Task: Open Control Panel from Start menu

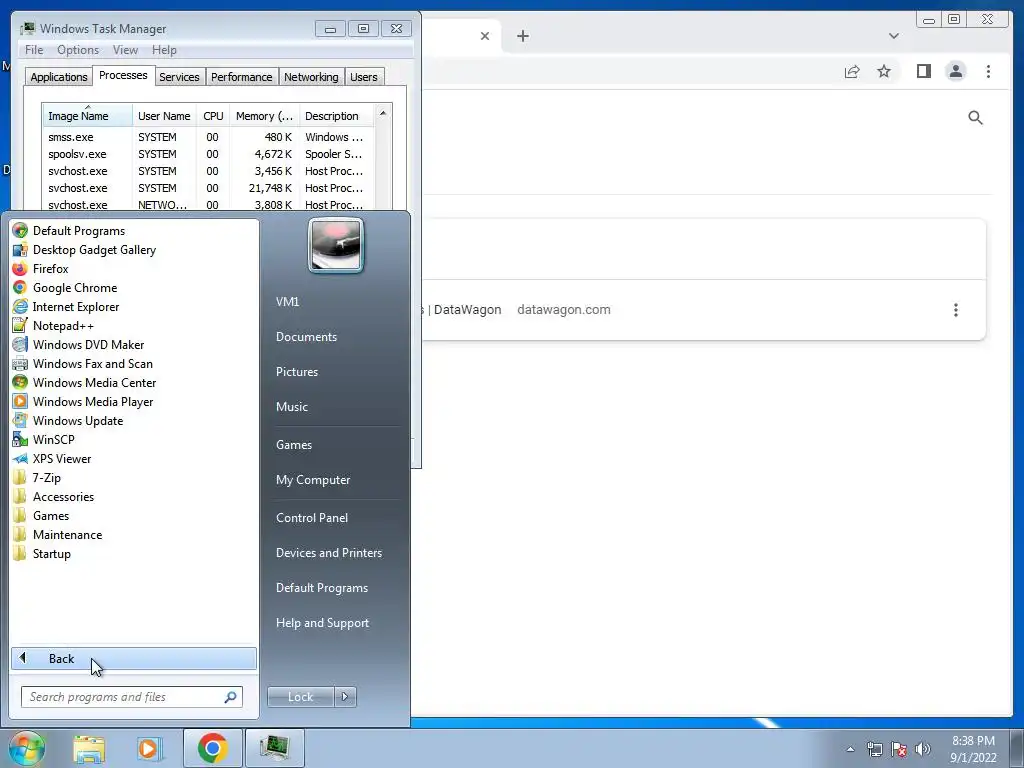Action: coord(312,517)
